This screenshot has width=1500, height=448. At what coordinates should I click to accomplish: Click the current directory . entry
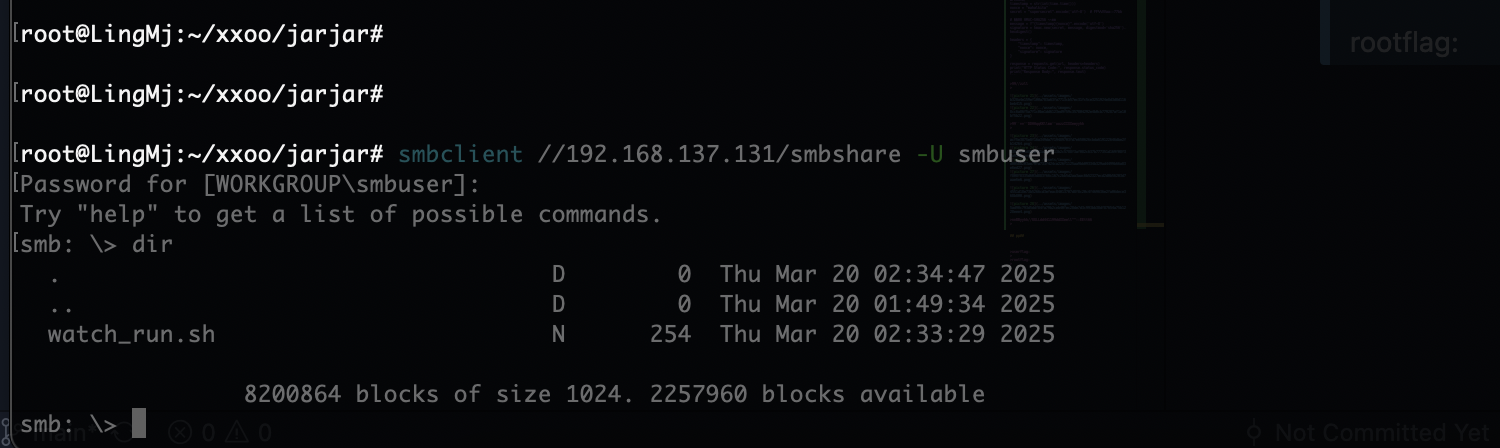pyautogui.click(x=54, y=274)
